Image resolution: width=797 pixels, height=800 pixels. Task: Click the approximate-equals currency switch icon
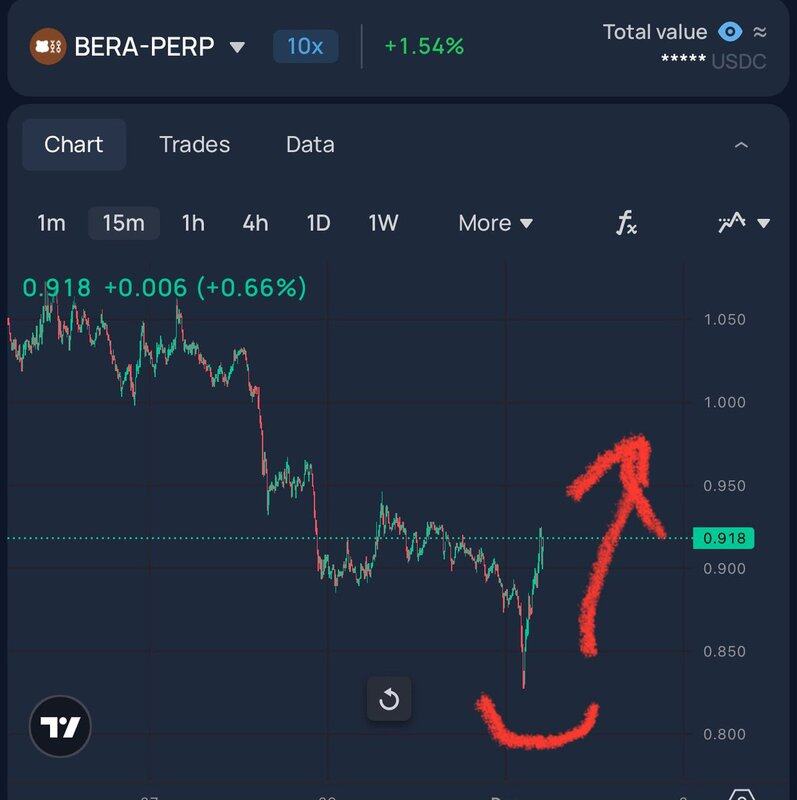(760, 32)
